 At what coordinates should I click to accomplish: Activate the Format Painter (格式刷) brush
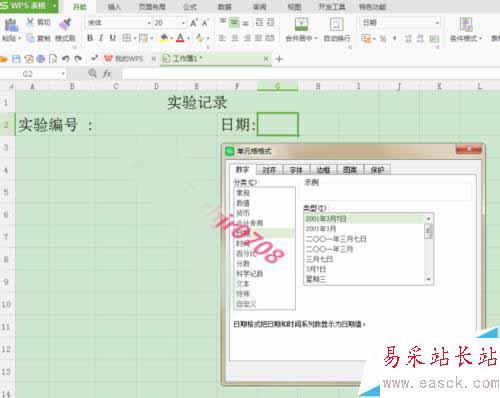pos(65,25)
